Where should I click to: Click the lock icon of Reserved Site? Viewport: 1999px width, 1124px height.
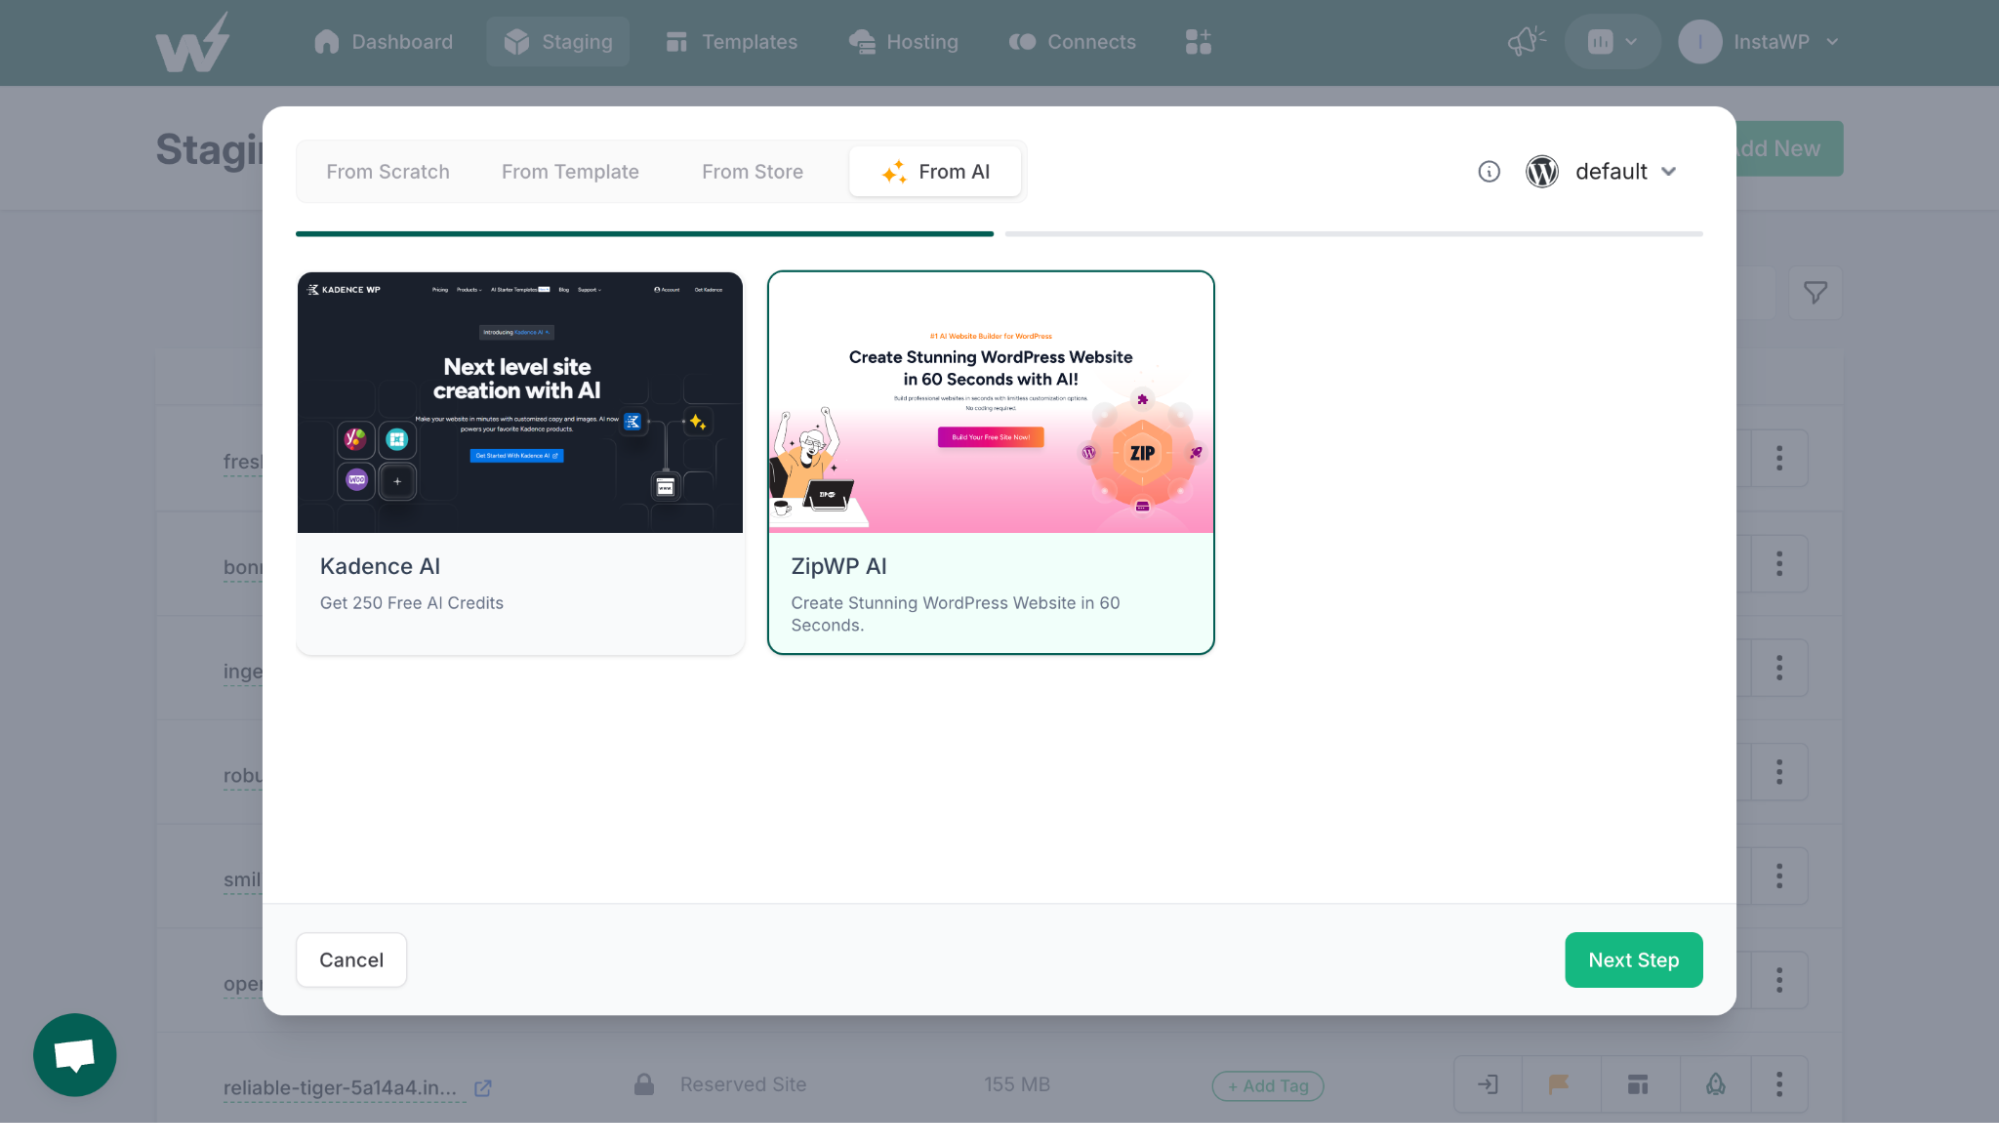coord(644,1085)
